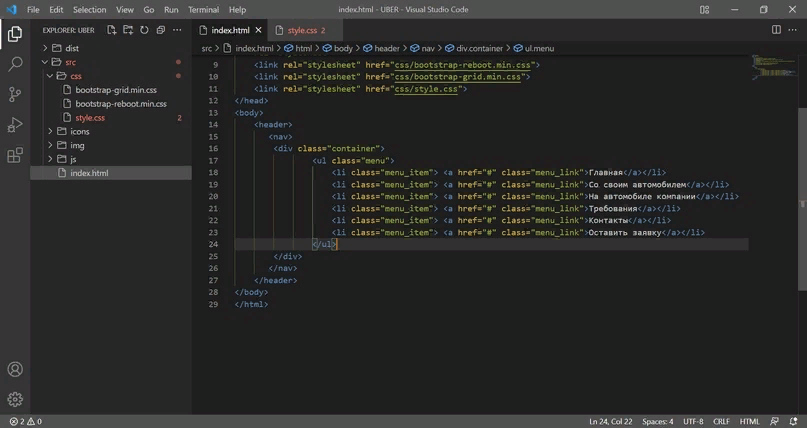Open the Selection menu
807x428 pixels.
tap(90, 9)
